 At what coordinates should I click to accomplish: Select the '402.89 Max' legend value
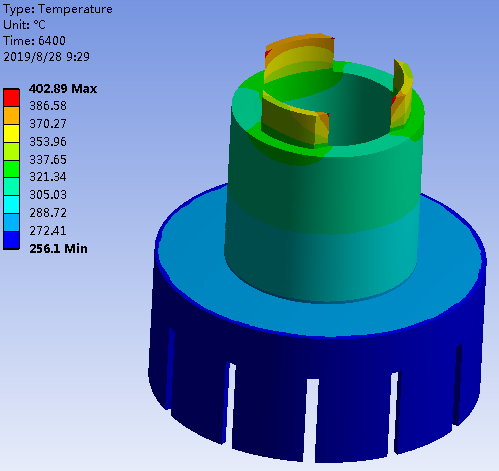[x=63, y=89]
